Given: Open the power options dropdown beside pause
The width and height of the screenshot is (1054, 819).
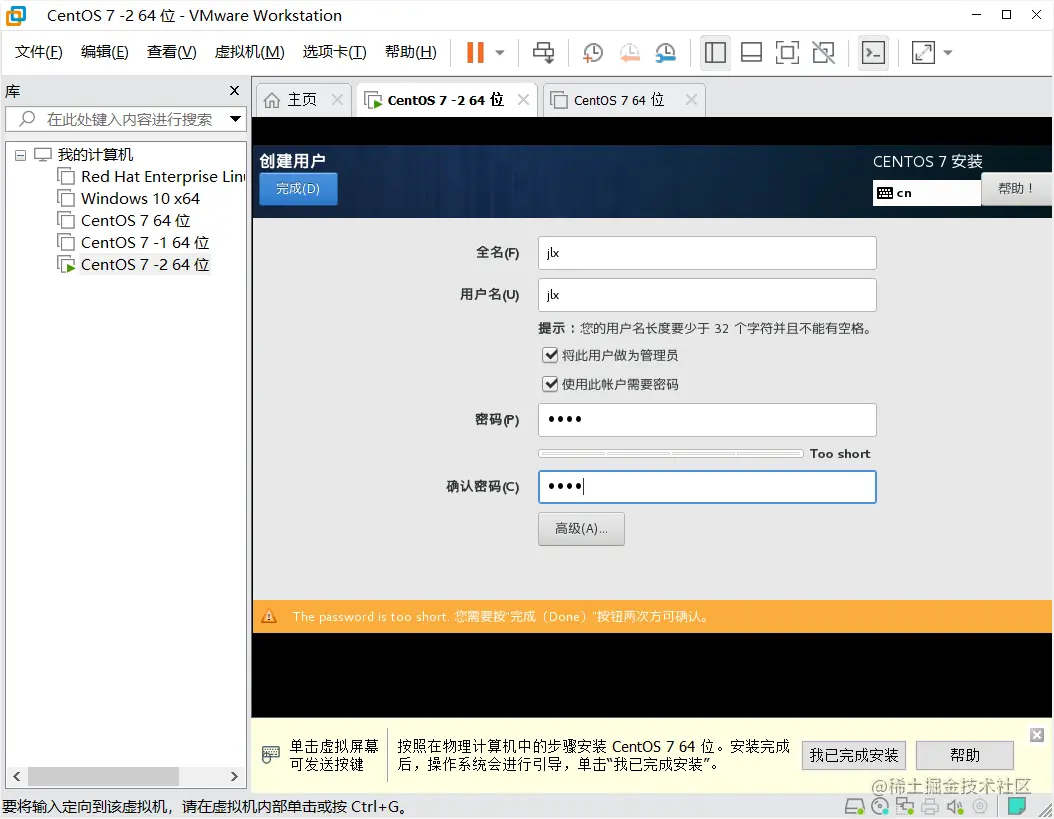Looking at the screenshot, I should [499, 52].
